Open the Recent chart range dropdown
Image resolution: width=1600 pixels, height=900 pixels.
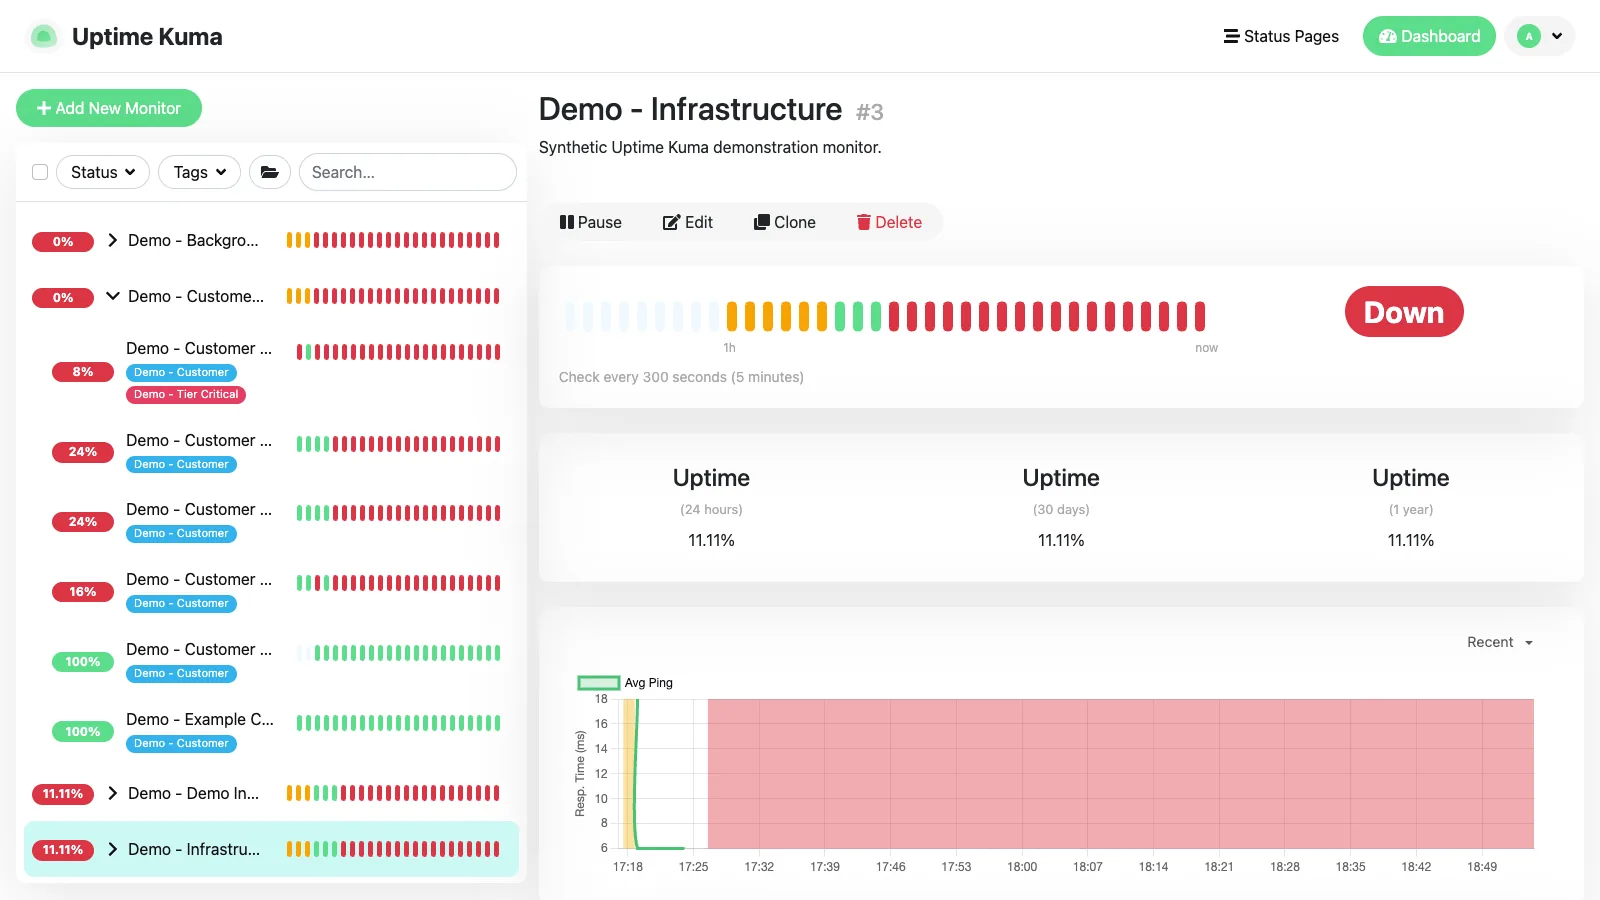pos(1500,642)
